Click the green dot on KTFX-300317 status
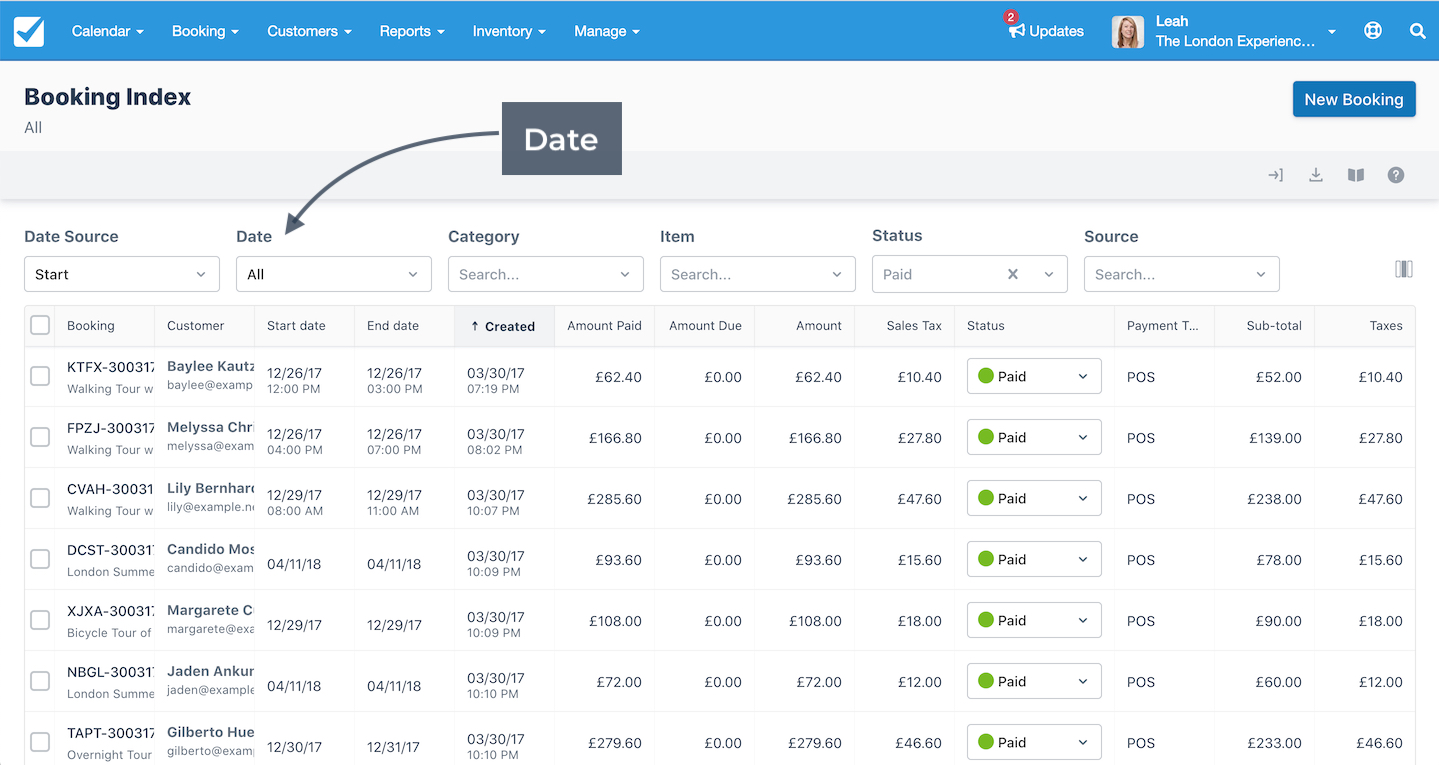Screen dimensions: 1439x765 [985, 376]
